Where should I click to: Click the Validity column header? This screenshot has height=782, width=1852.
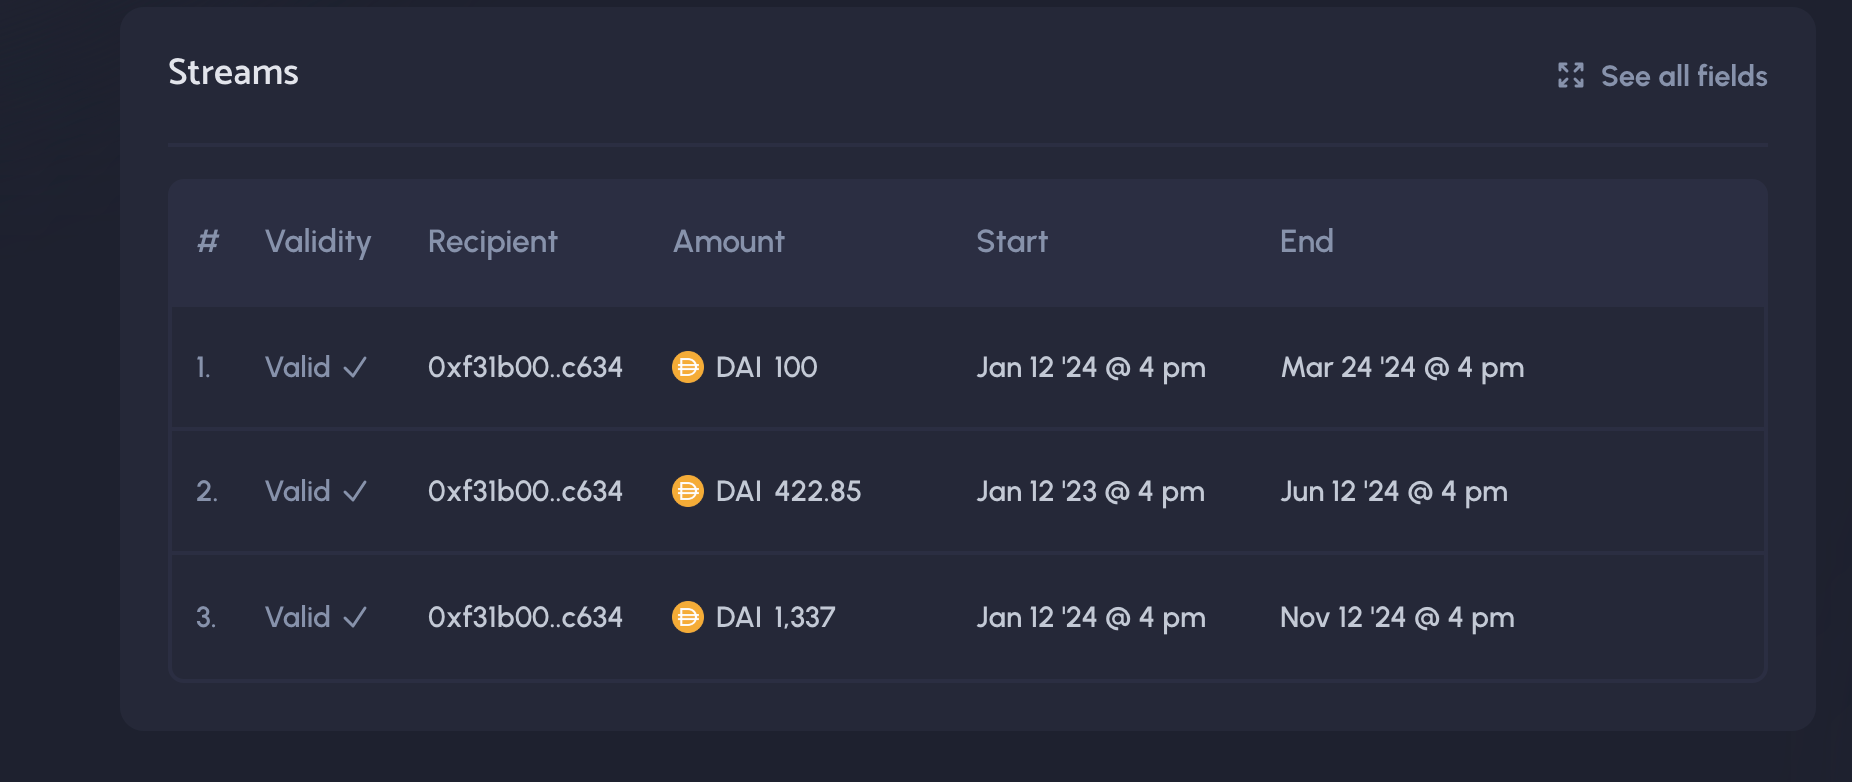(x=318, y=242)
